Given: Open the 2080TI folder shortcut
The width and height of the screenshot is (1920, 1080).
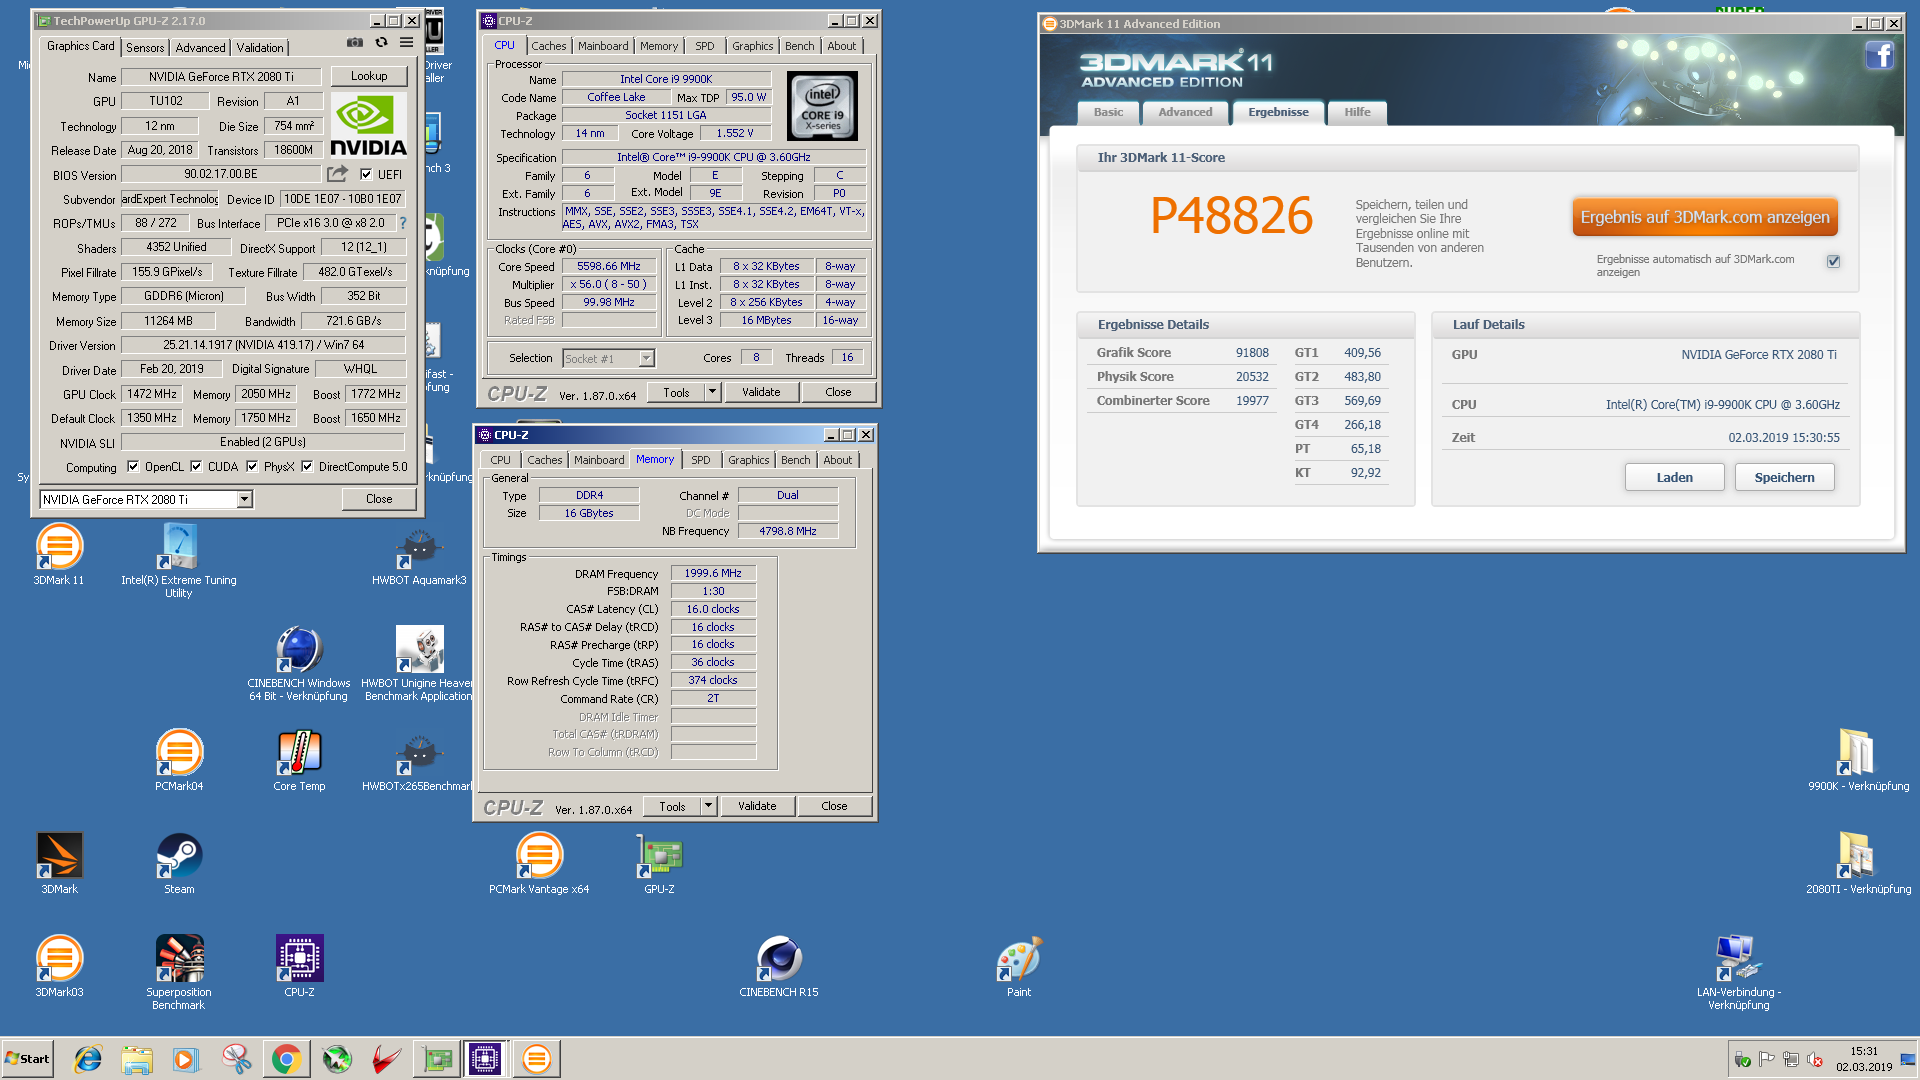Looking at the screenshot, I should pos(1858,864).
